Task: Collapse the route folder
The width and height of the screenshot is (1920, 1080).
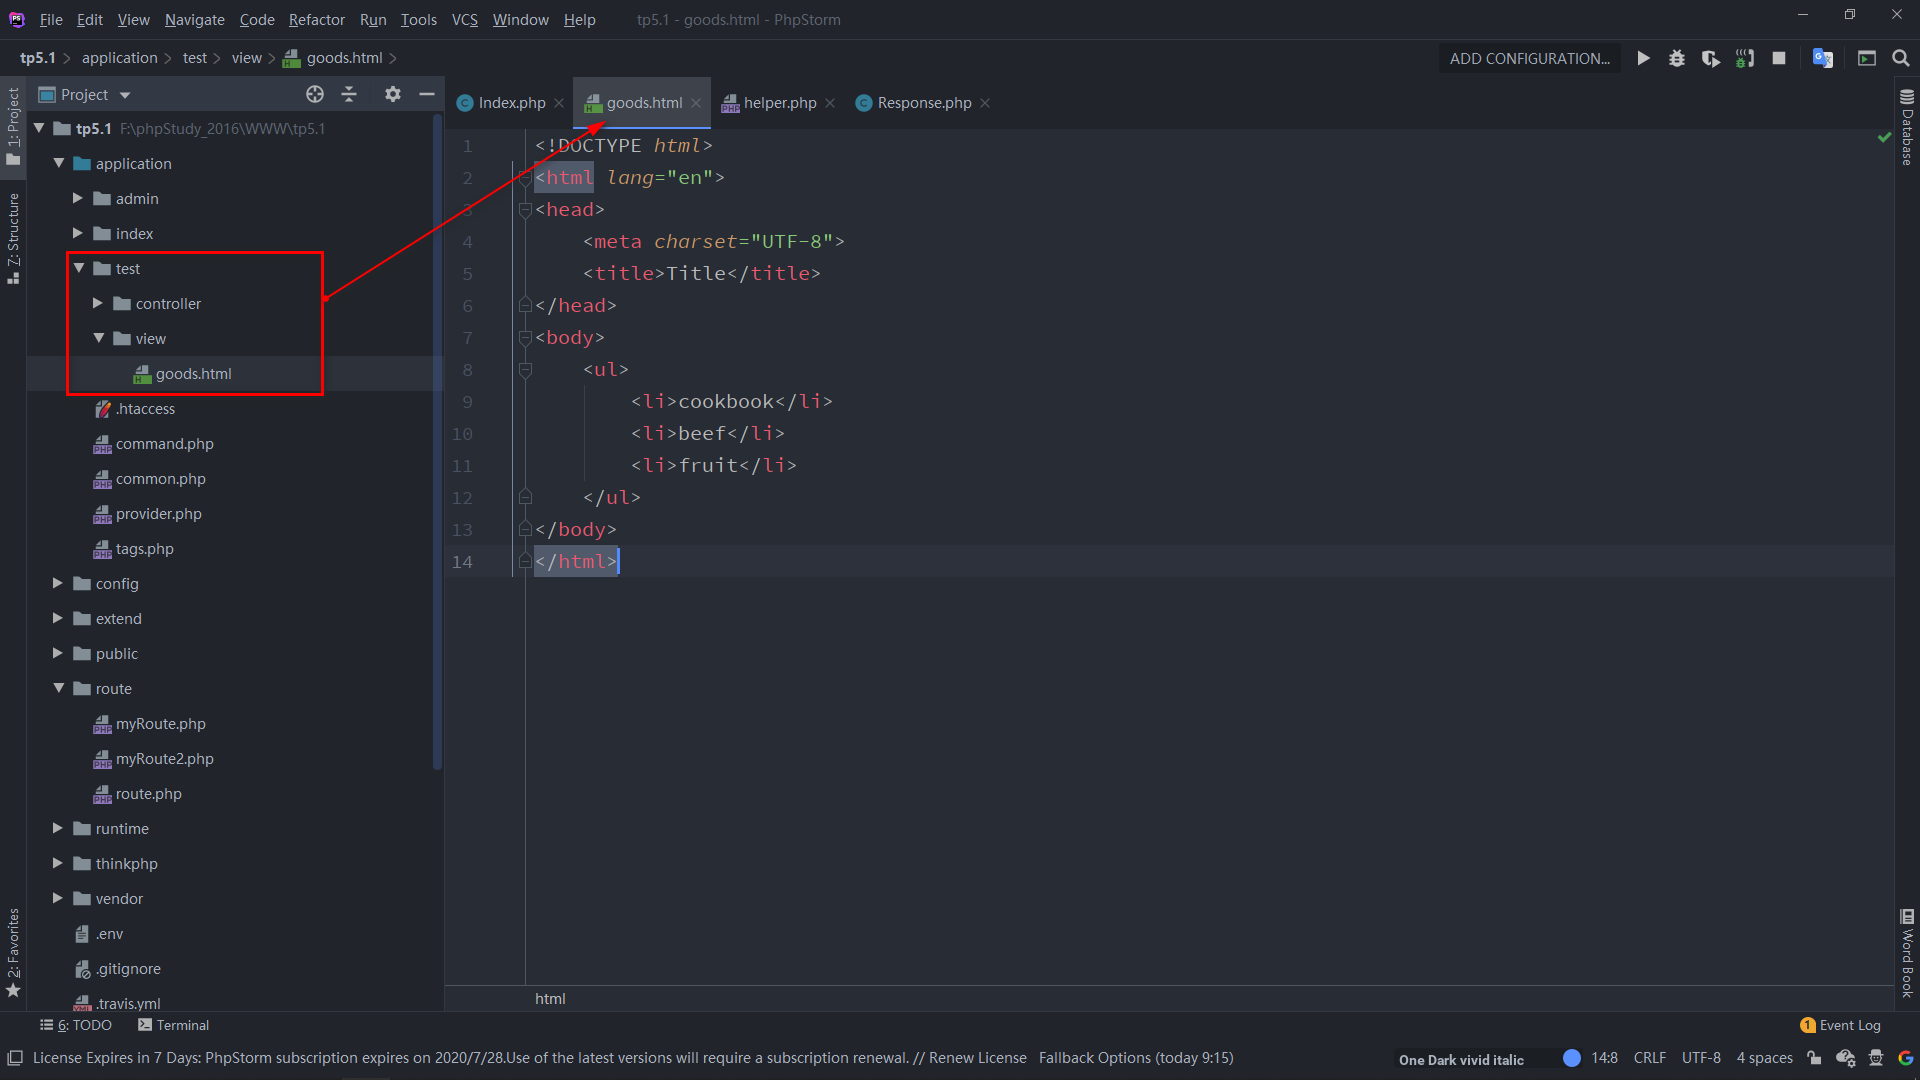Action: (59, 688)
